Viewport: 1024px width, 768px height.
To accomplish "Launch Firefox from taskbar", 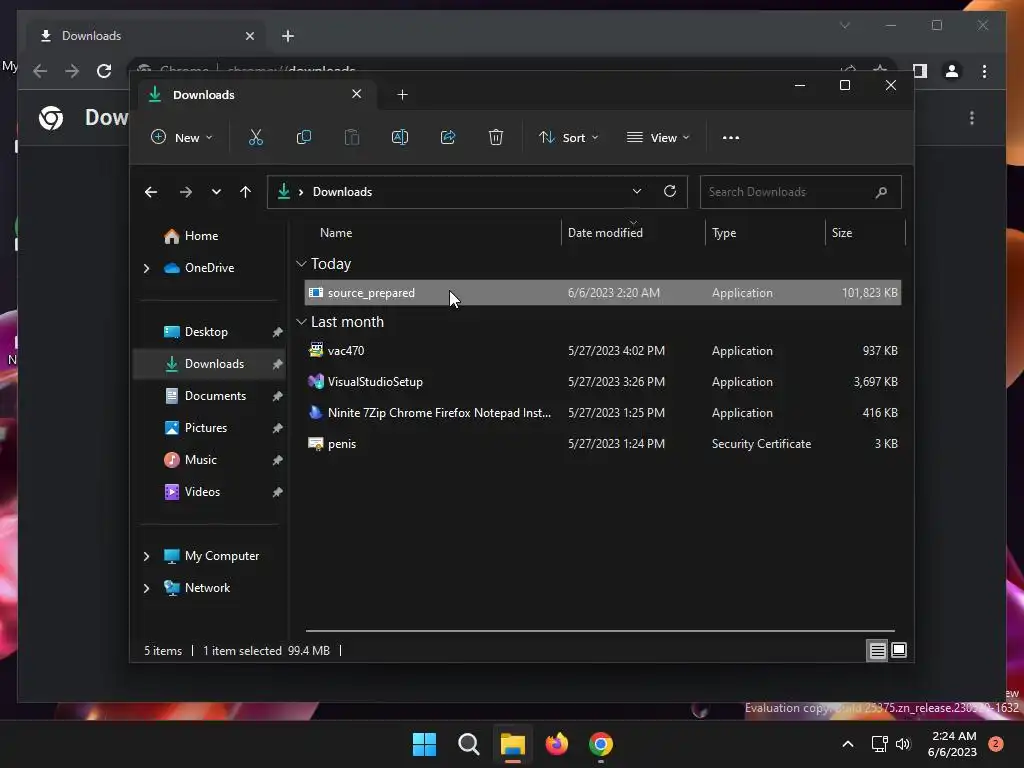I will [x=556, y=744].
